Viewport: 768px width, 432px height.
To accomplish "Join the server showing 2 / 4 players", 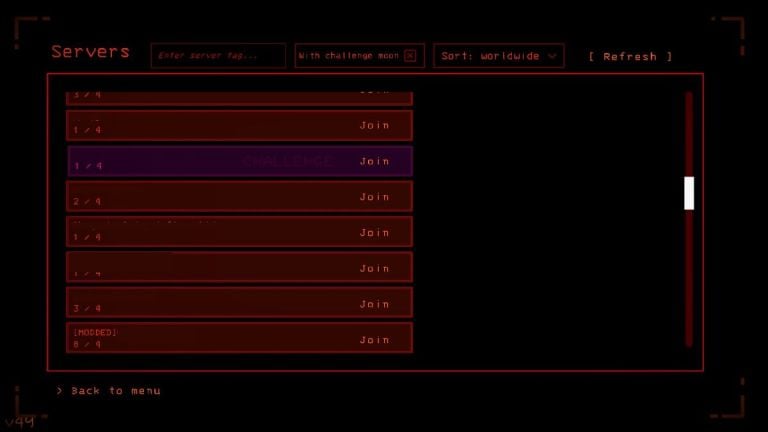I will (x=374, y=196).
